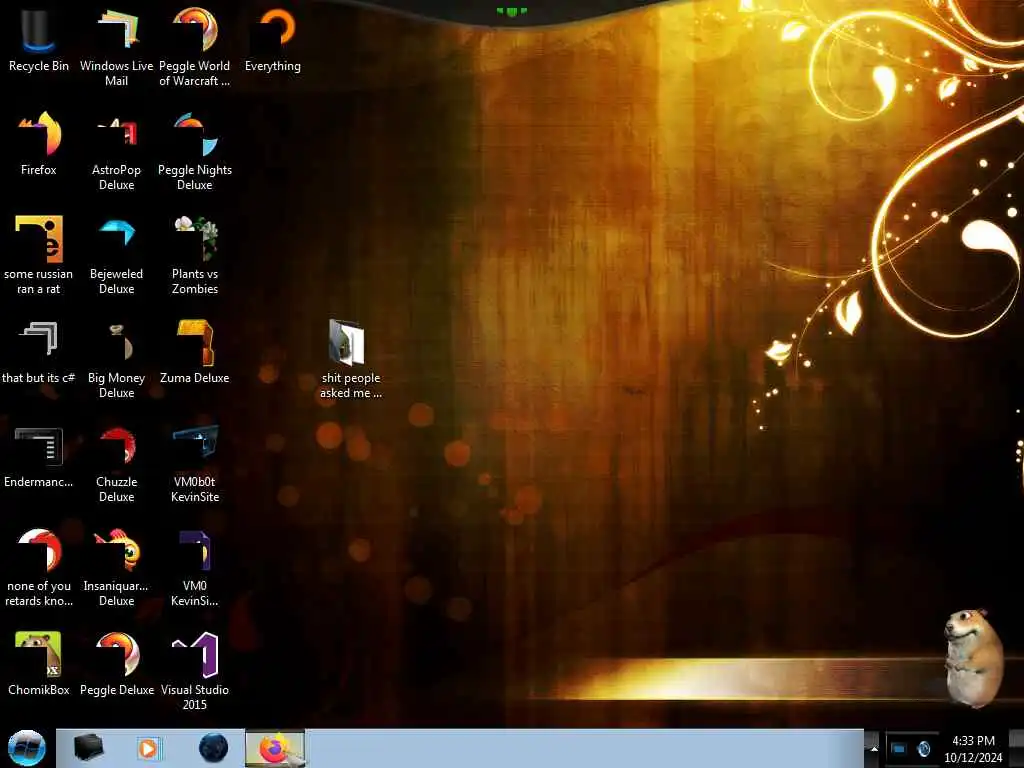Select the Chuzzle Deluxe icon
This screenshot has width=1024, height=768.
[x=116, y=464]
